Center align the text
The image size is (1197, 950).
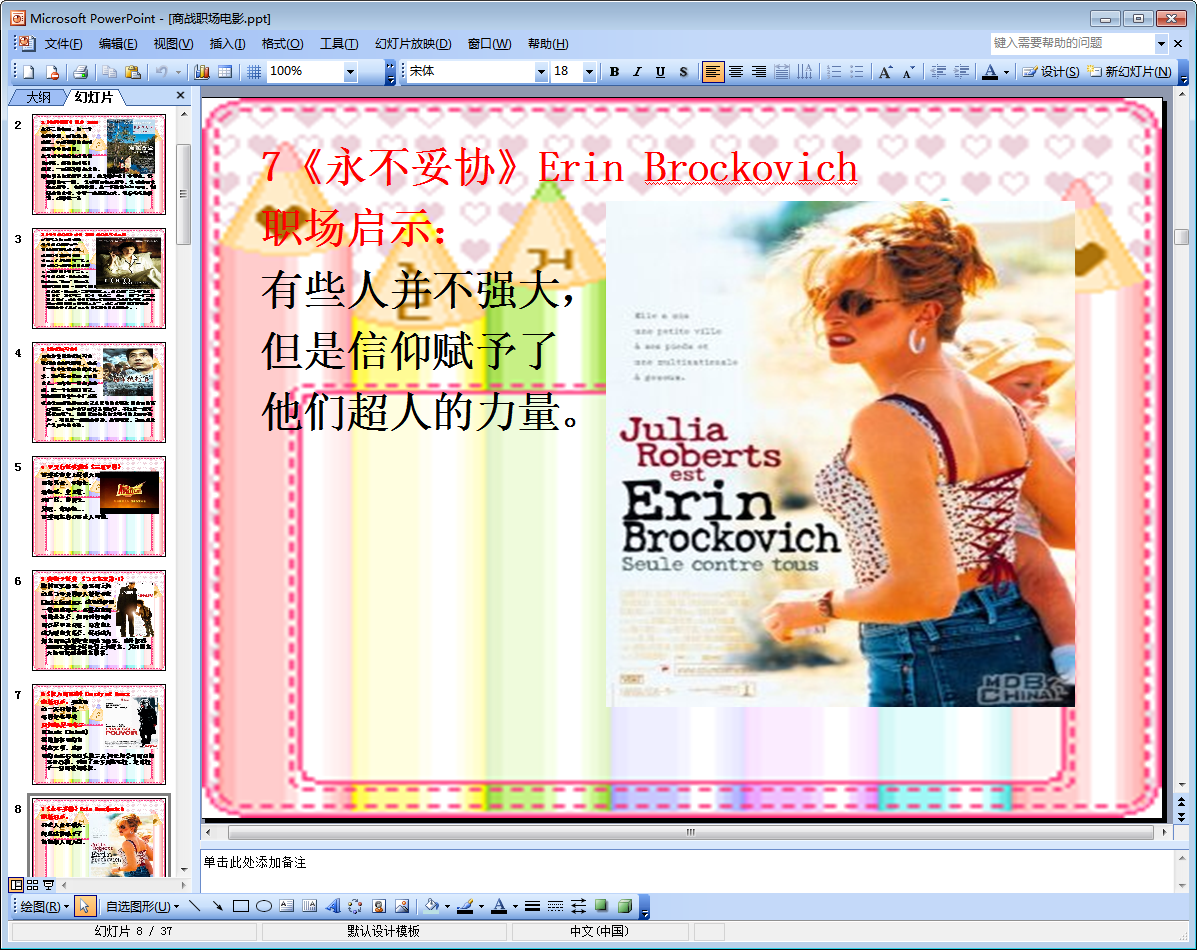[x=736, y=72]
